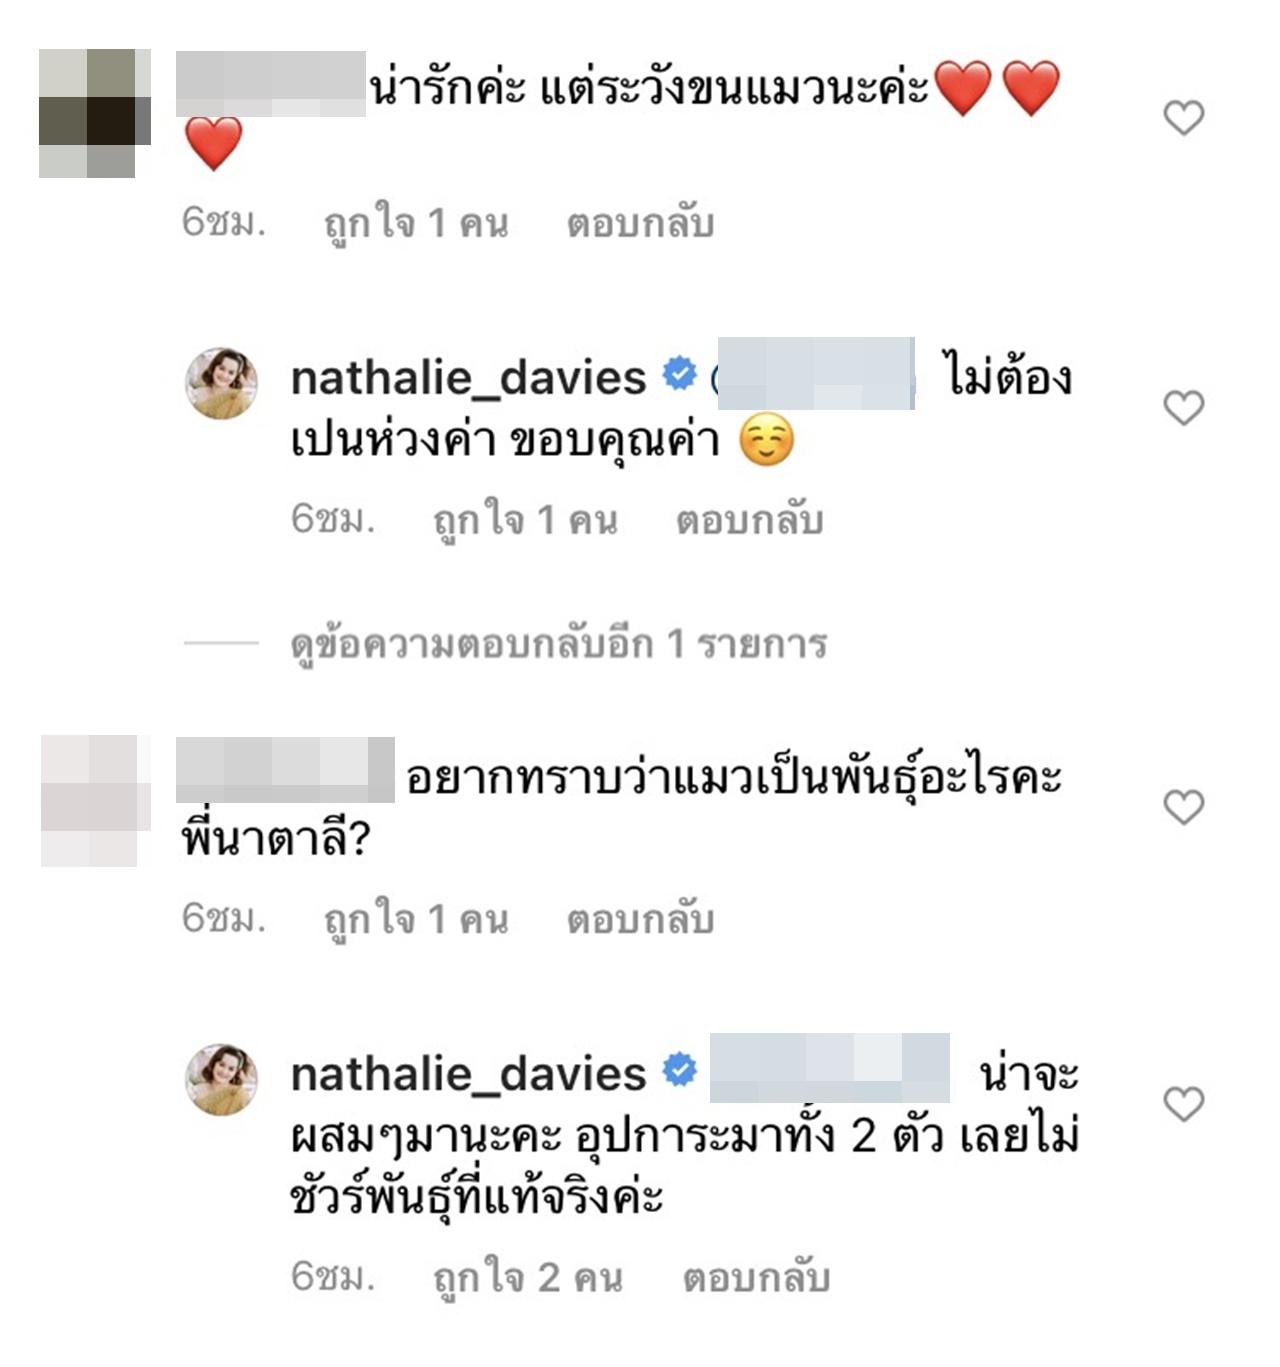Image resolution: width=1280 pixels, height=1367 pixels.
Task: Reply to the top cat fur comment
Action: [640, 222]
